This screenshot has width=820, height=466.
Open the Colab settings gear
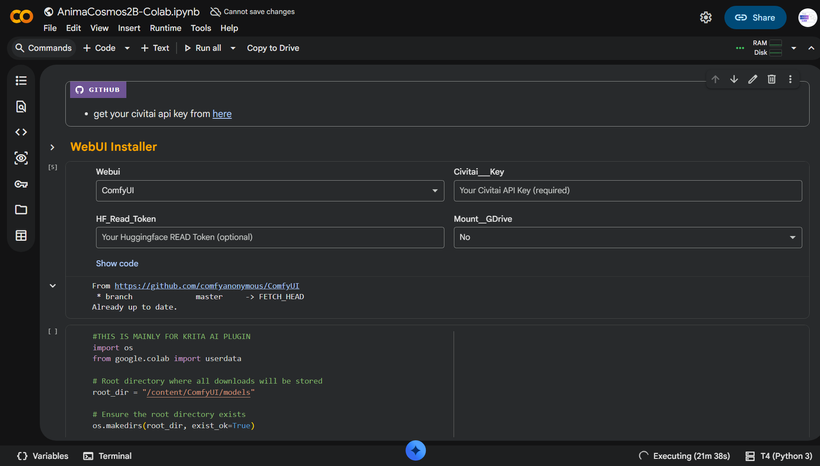[x=705, y=18]
